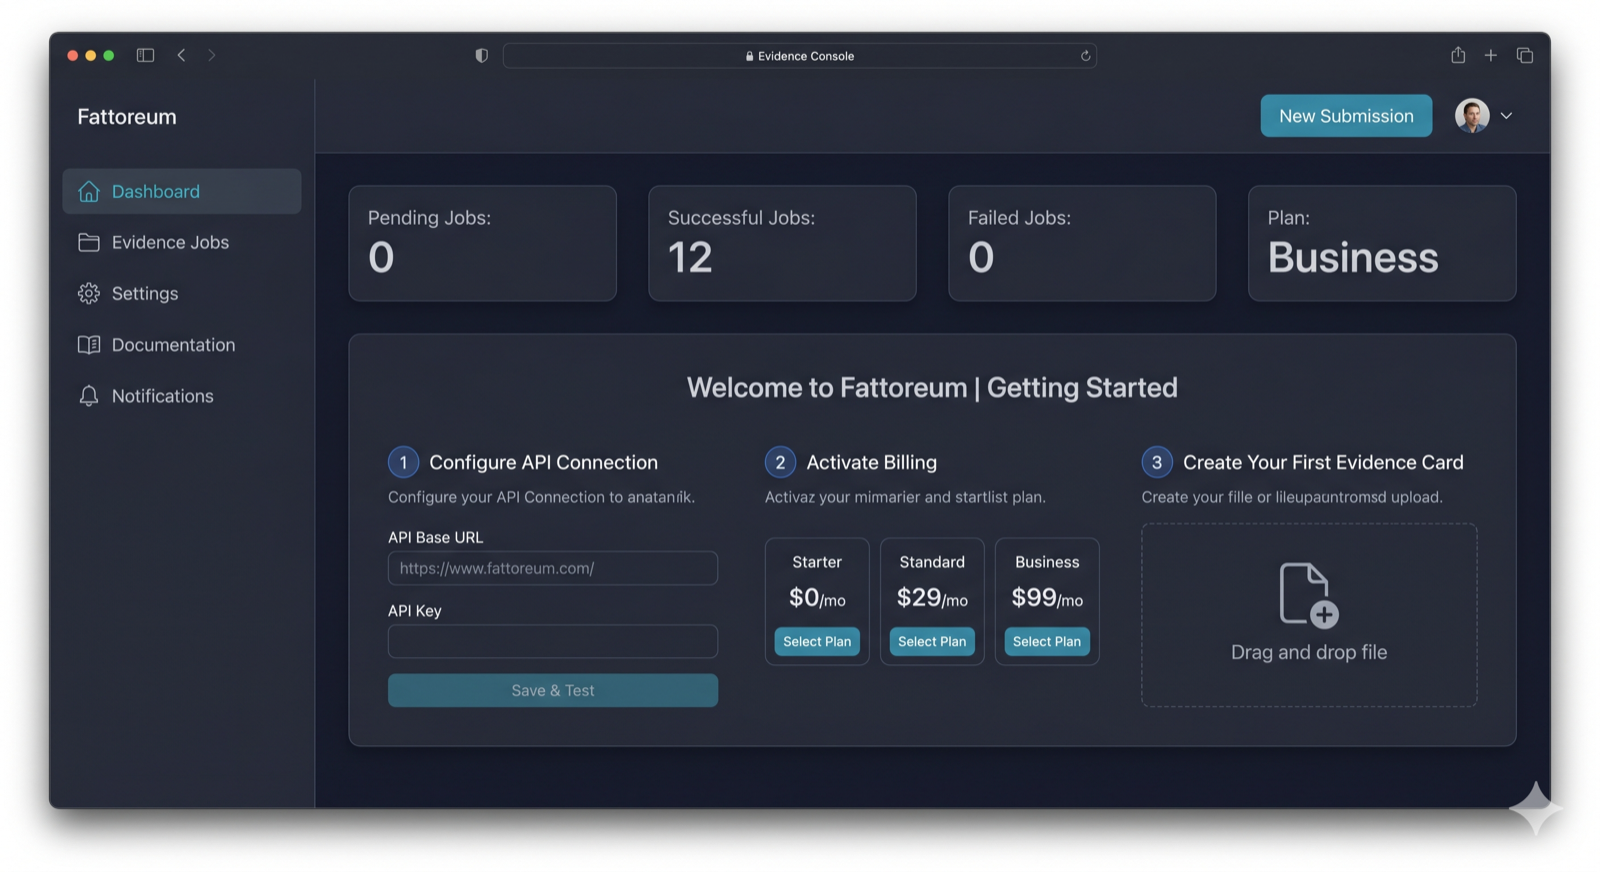Click the privacy shield icon

(481, 55)
